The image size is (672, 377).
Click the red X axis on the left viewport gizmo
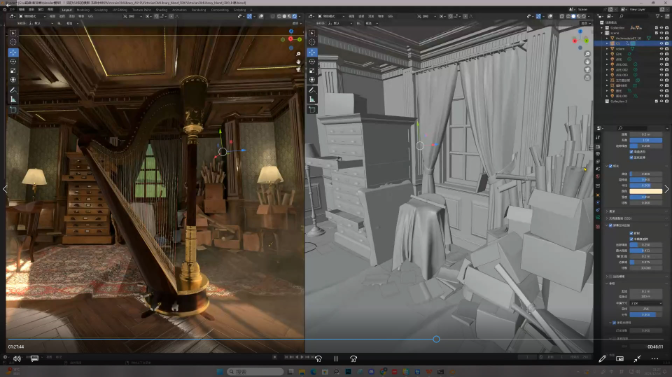coord(291,39)
